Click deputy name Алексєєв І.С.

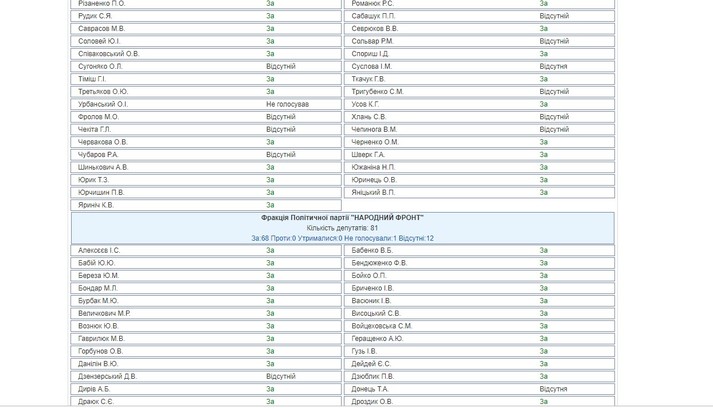(99, 251)
